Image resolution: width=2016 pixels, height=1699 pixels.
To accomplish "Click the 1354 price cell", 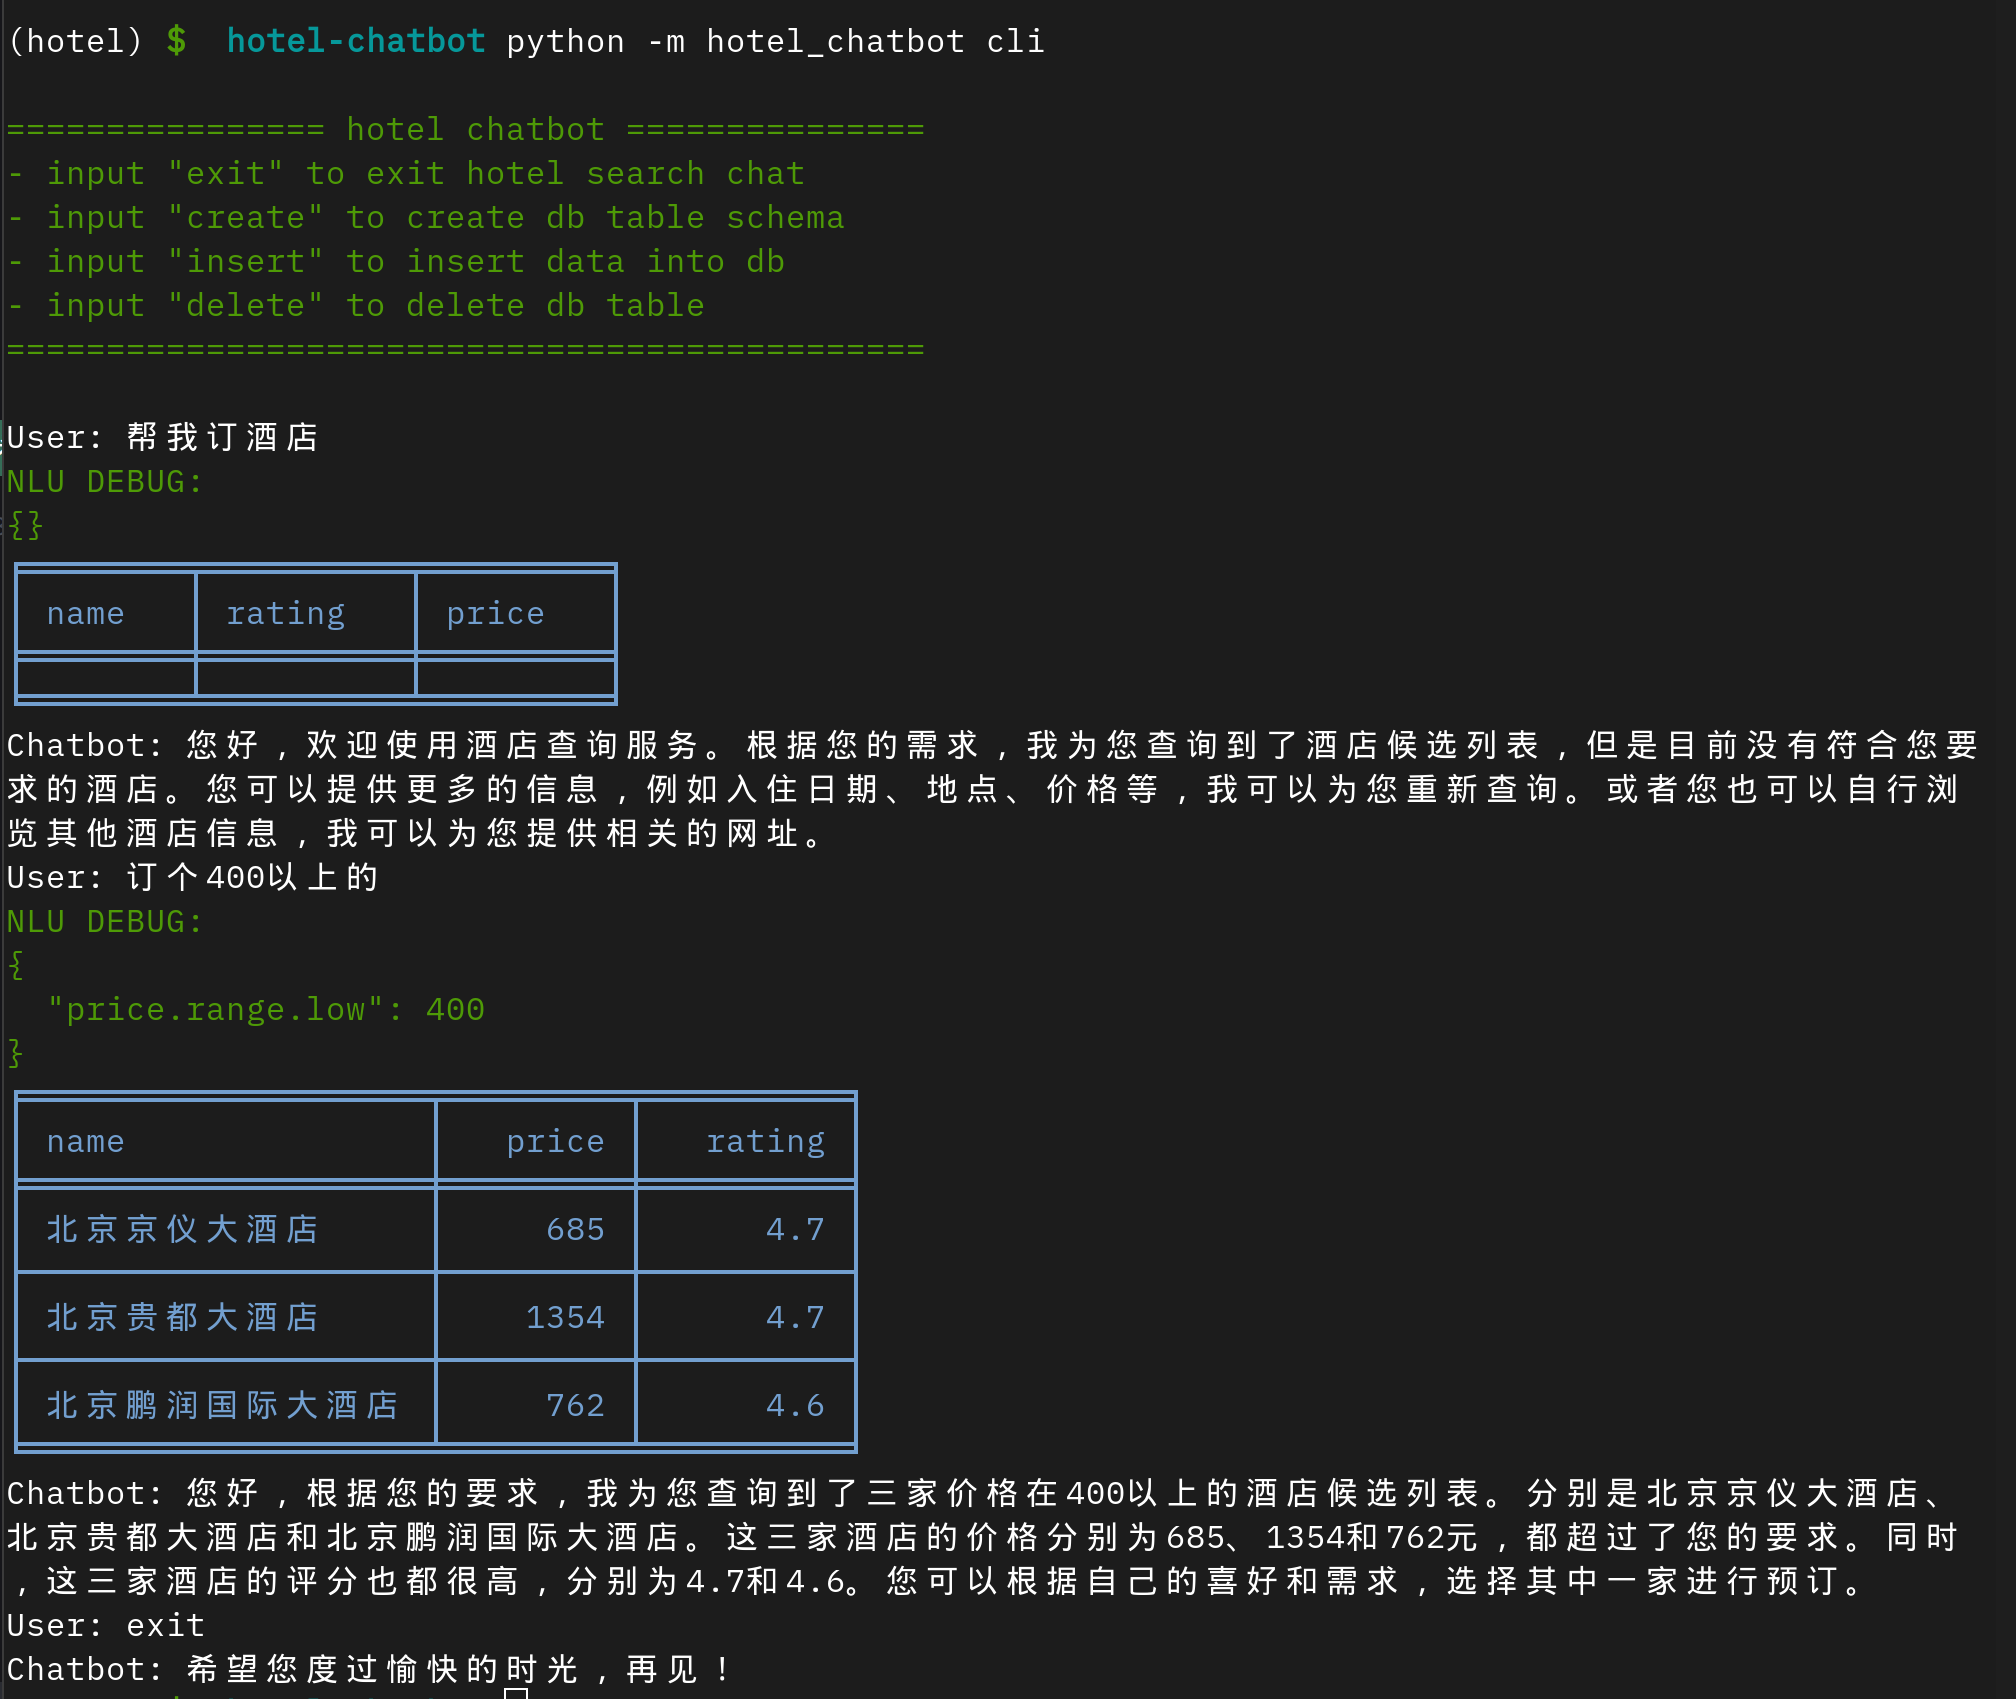I will [565, 1317].
